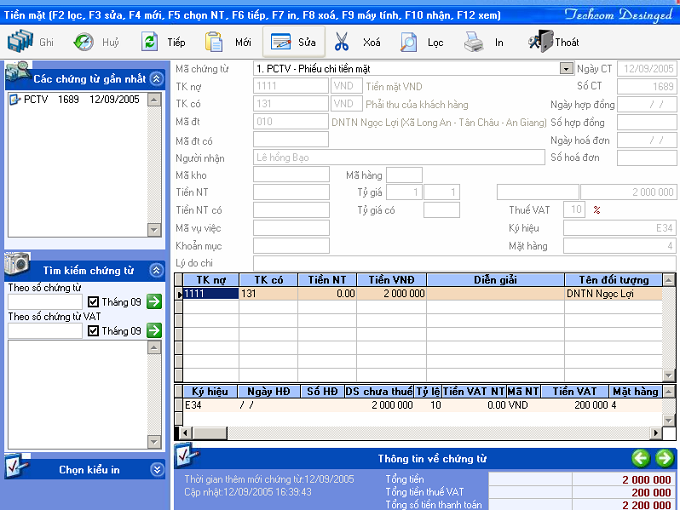Select Tiền VAT cell 200 000
Viewport: 680px width, 510px height.
(x=575, y=405)
